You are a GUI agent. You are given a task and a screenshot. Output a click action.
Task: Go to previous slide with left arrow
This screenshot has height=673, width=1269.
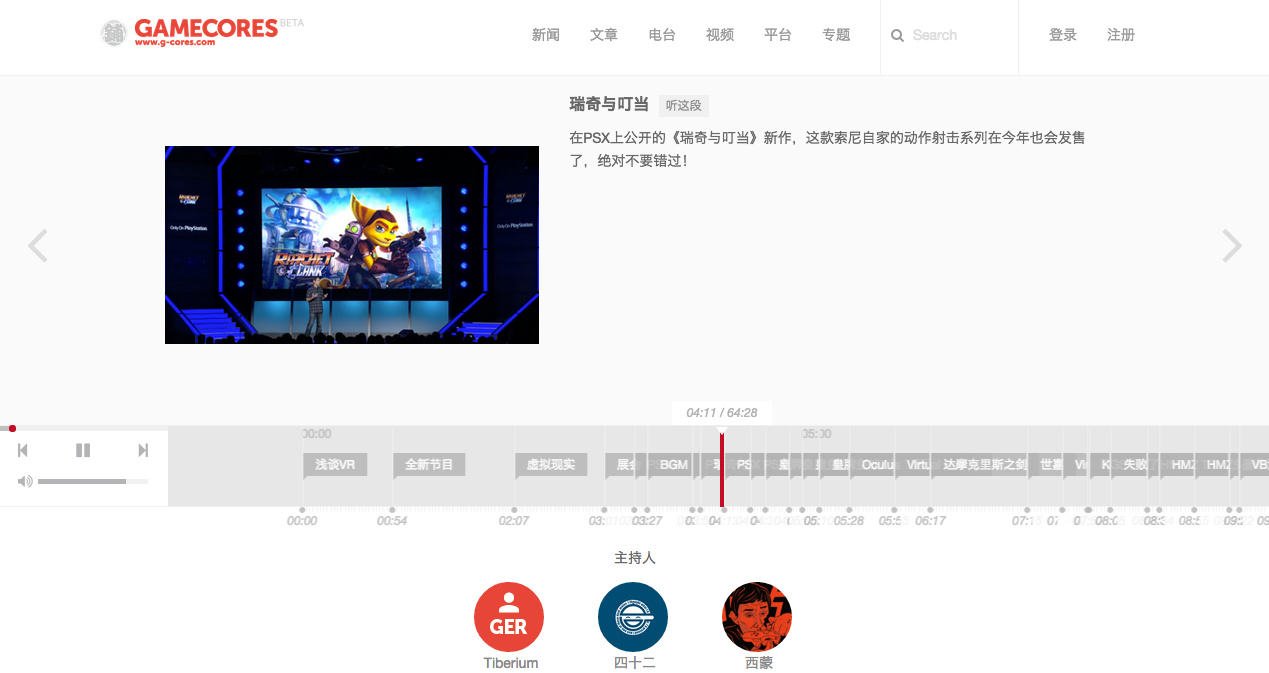pyautogui.click(x=37, y=245)
